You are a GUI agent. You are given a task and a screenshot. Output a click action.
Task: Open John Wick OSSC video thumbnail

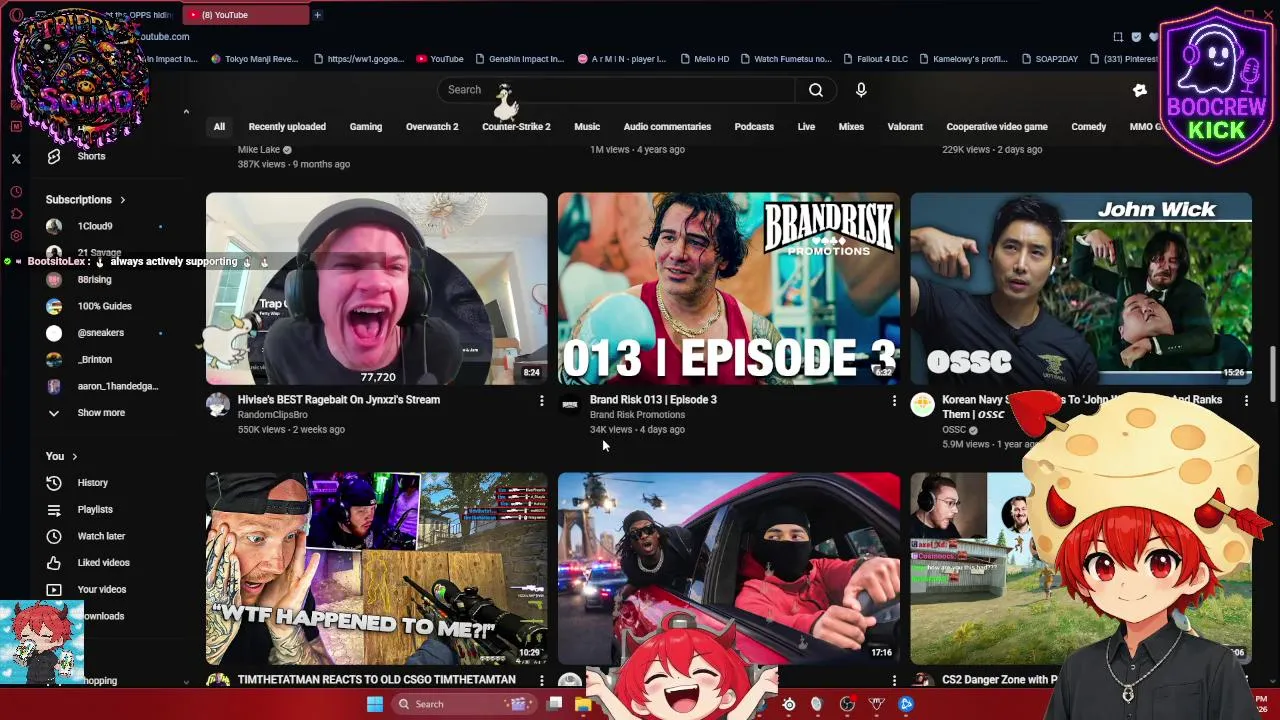tap(1081, 289)
